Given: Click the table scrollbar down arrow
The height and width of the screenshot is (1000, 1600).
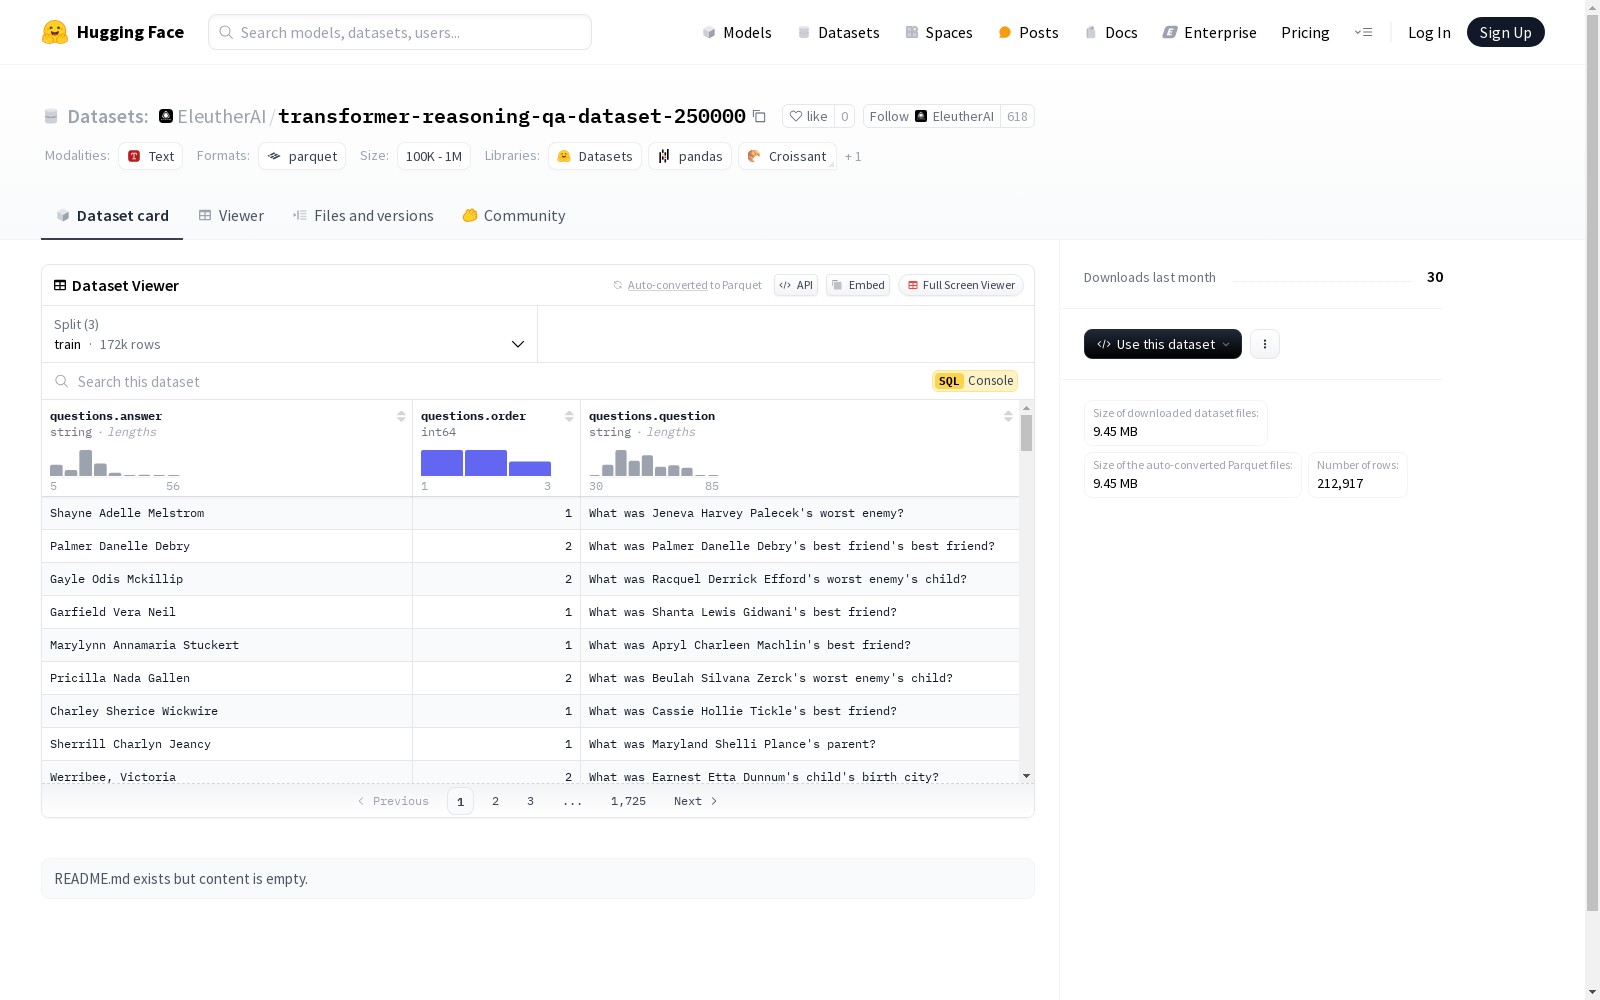Looking at the screenshot, I should coord(1026,776).
